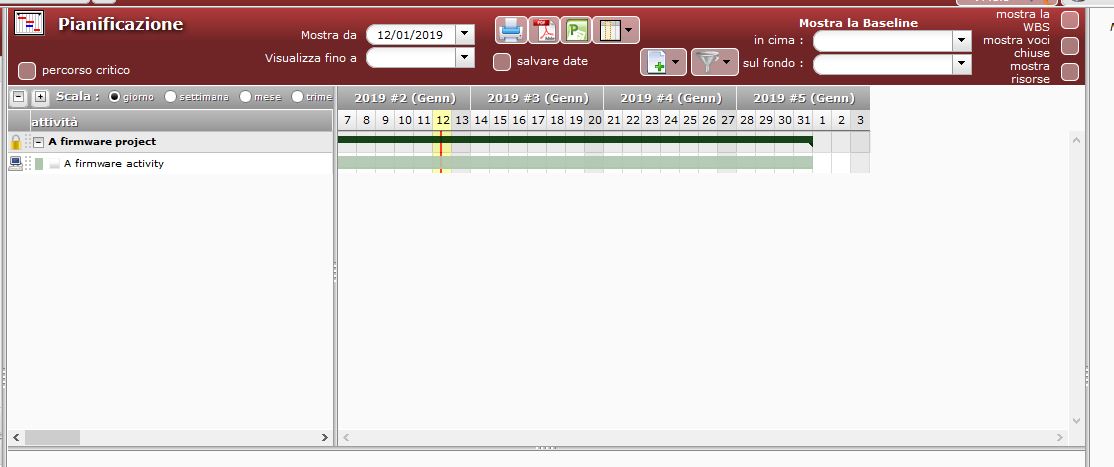Click the print planning icon
The width and height of the screenshot is (1114, 467).
tap(511, 30)
